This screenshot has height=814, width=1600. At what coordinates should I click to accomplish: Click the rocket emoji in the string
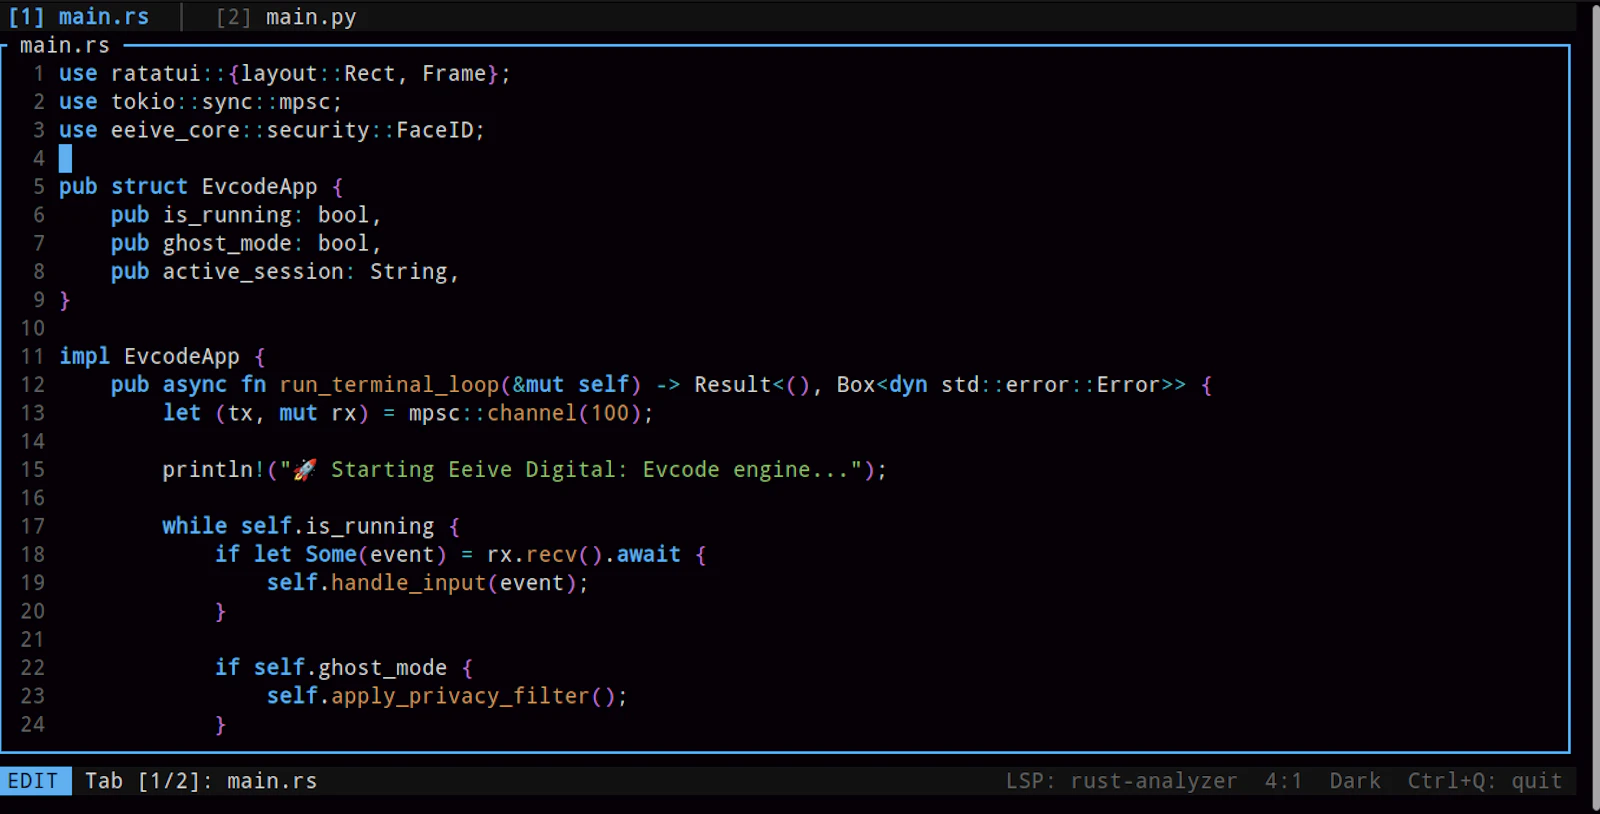[305, 470]
